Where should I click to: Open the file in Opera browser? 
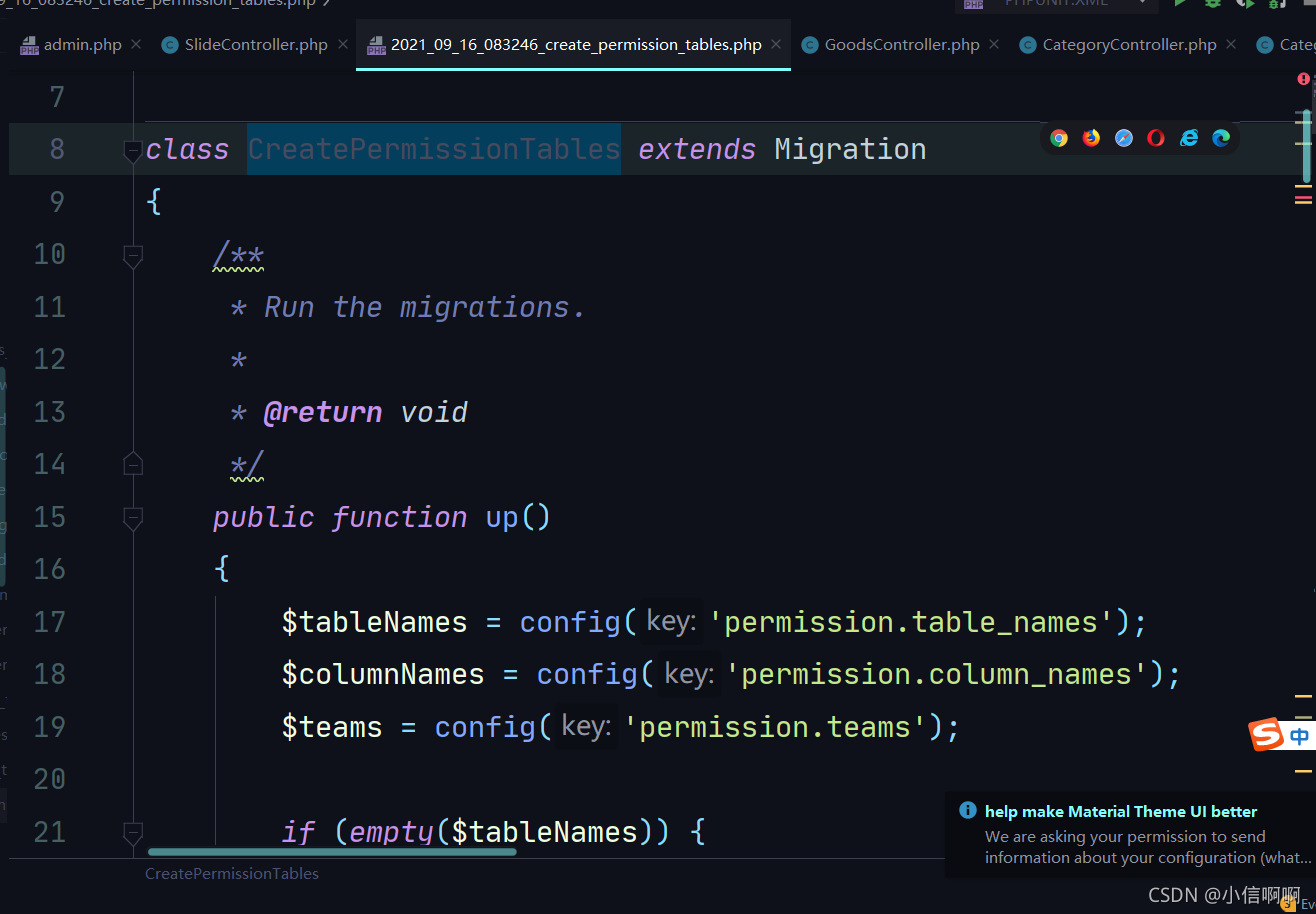1156,138
